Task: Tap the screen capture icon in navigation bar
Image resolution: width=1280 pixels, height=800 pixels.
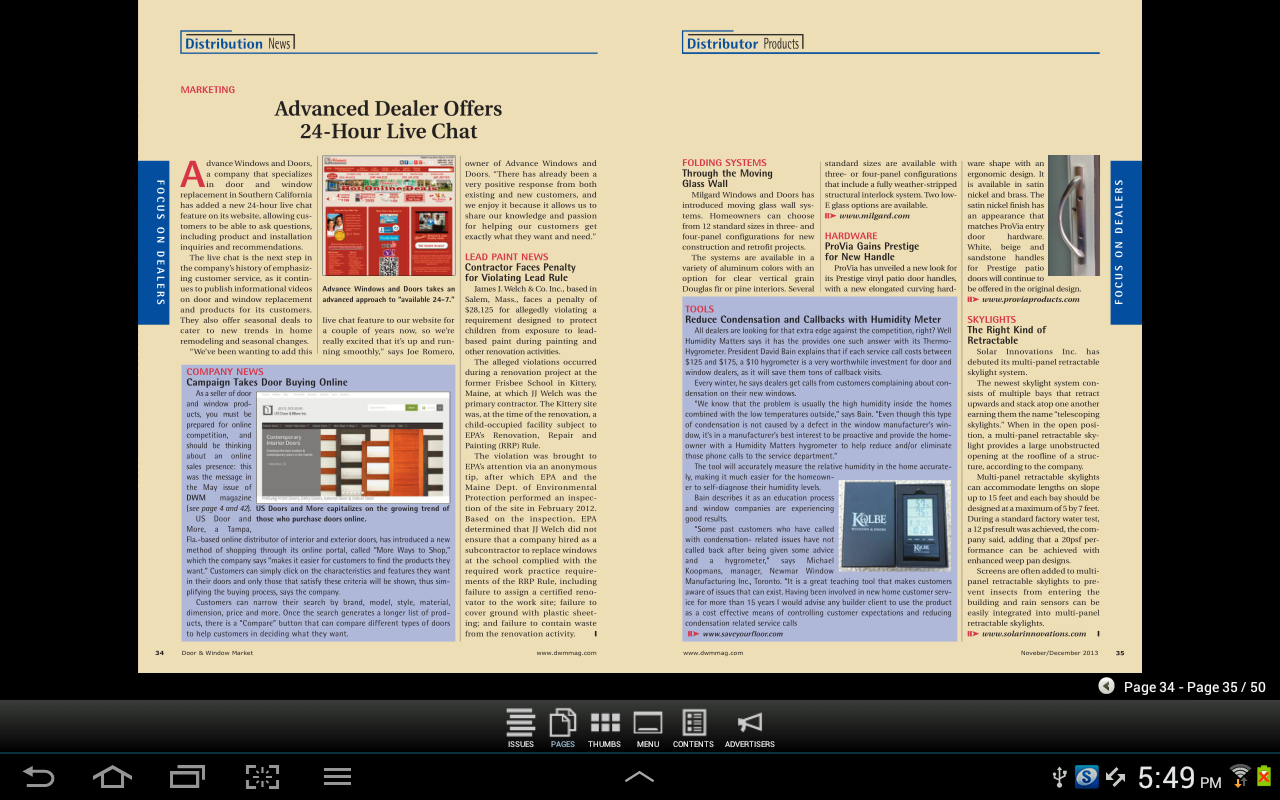Action: (x=261, y=776)
